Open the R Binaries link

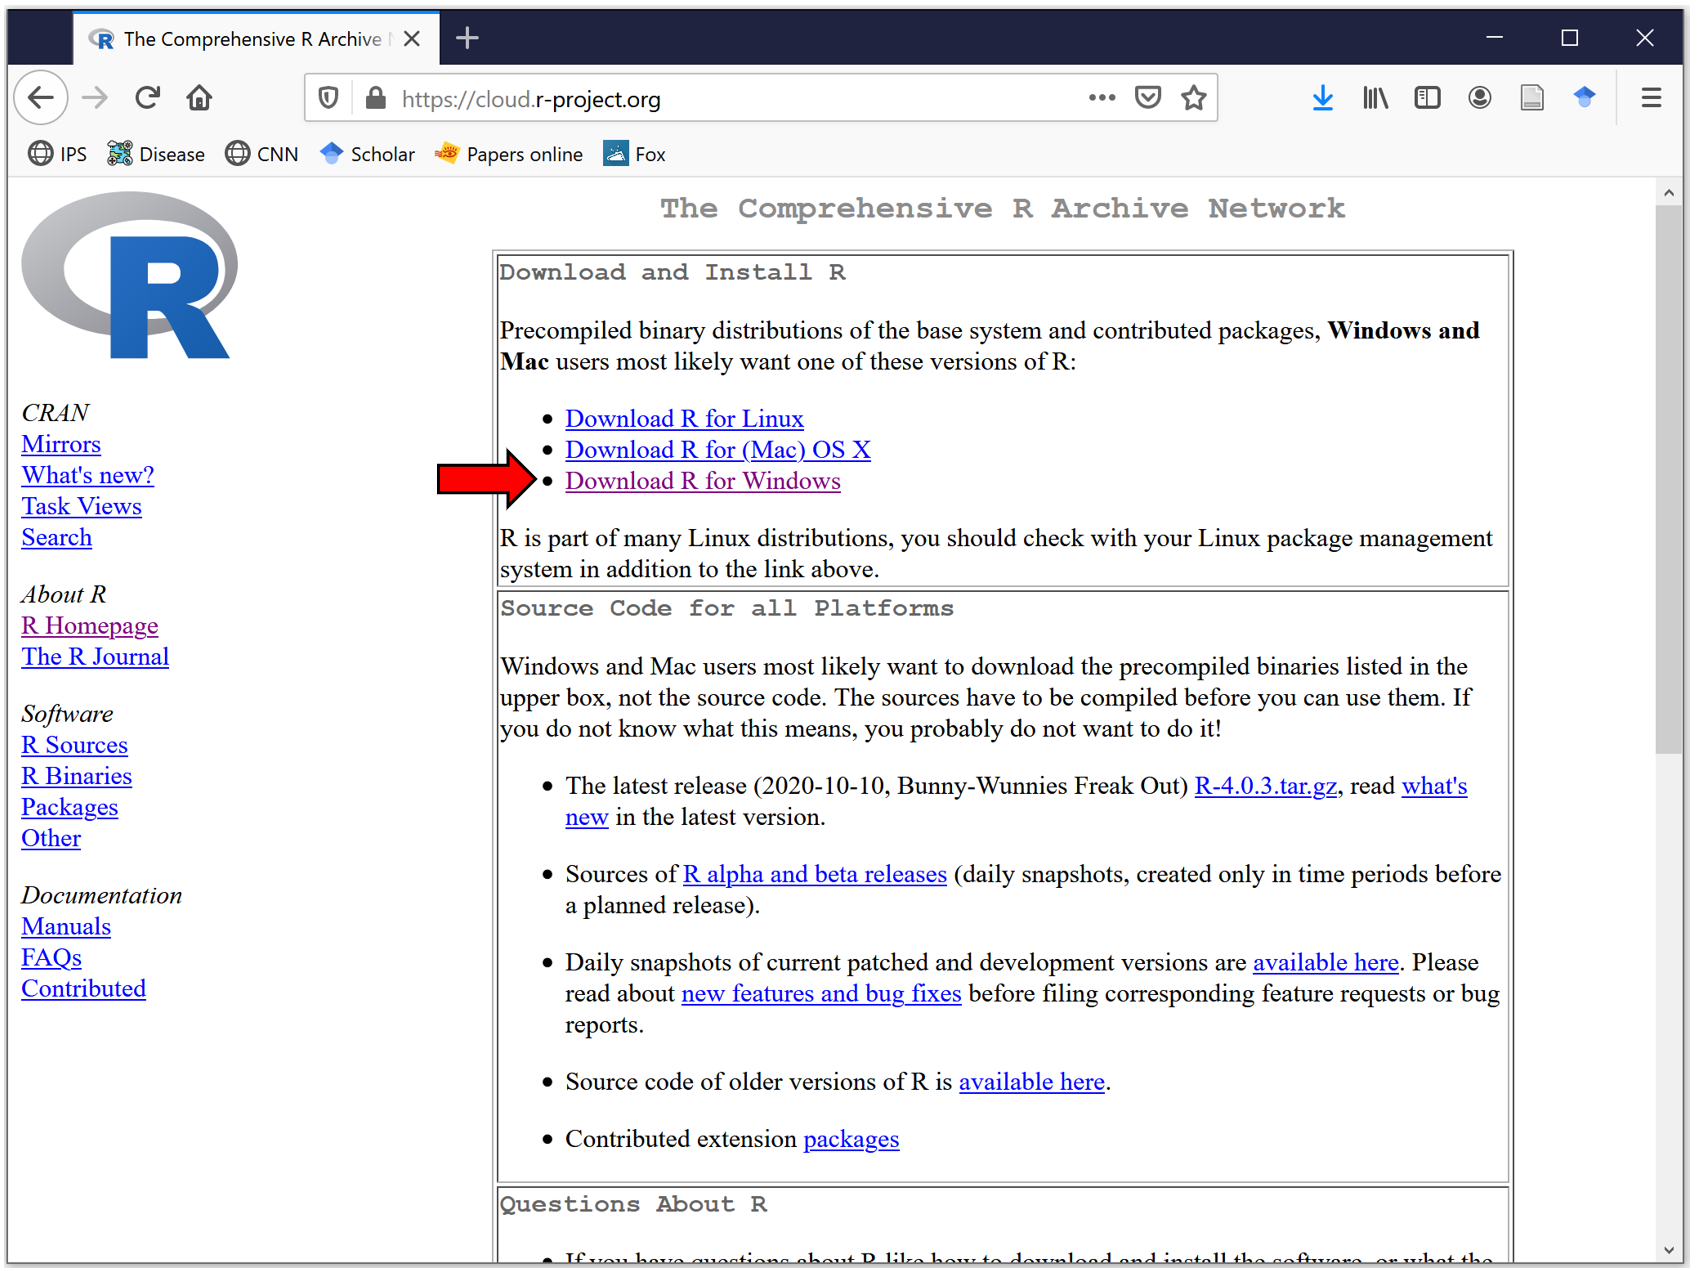77,776
